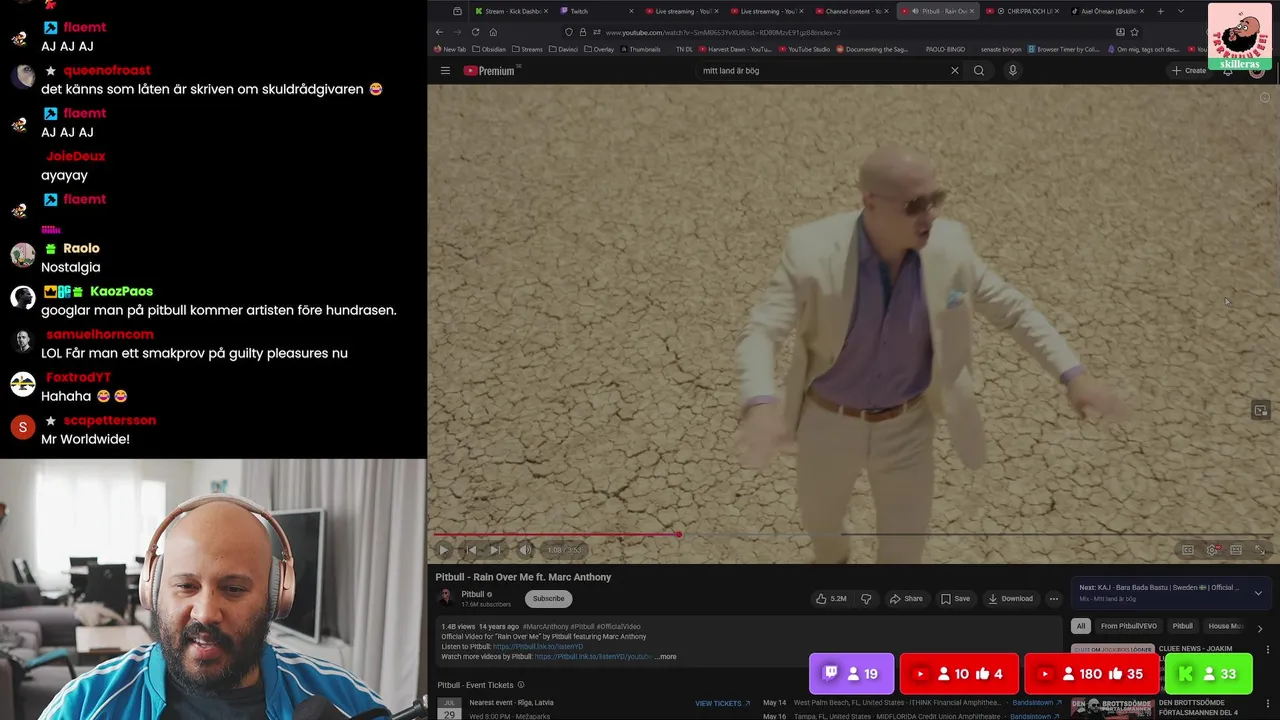Image resolution: width=1280 pixels, height=720 pixels.
Task: Enter fullscreen in the video player
Action: pyautogui.click(x=1260, y=550)
